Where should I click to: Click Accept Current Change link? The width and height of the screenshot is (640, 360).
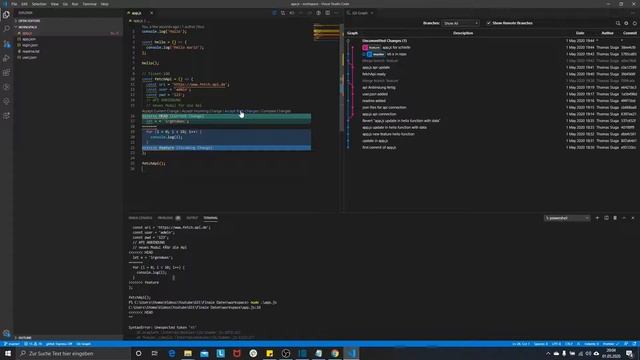click(x=160, y=111)
